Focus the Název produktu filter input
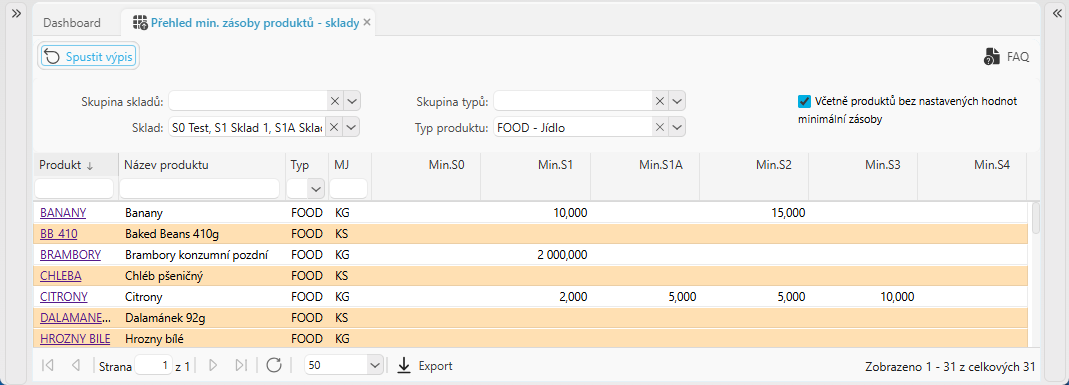1069x385 pixels. (199, 188)
